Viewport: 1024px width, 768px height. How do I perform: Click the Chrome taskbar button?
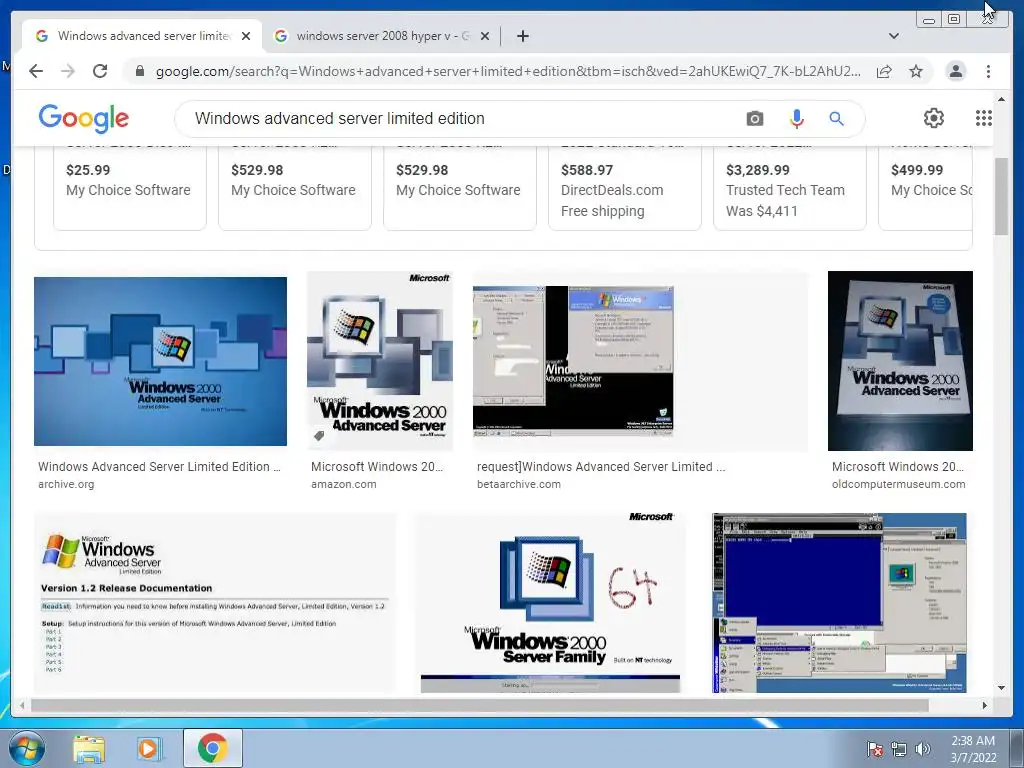213,748
